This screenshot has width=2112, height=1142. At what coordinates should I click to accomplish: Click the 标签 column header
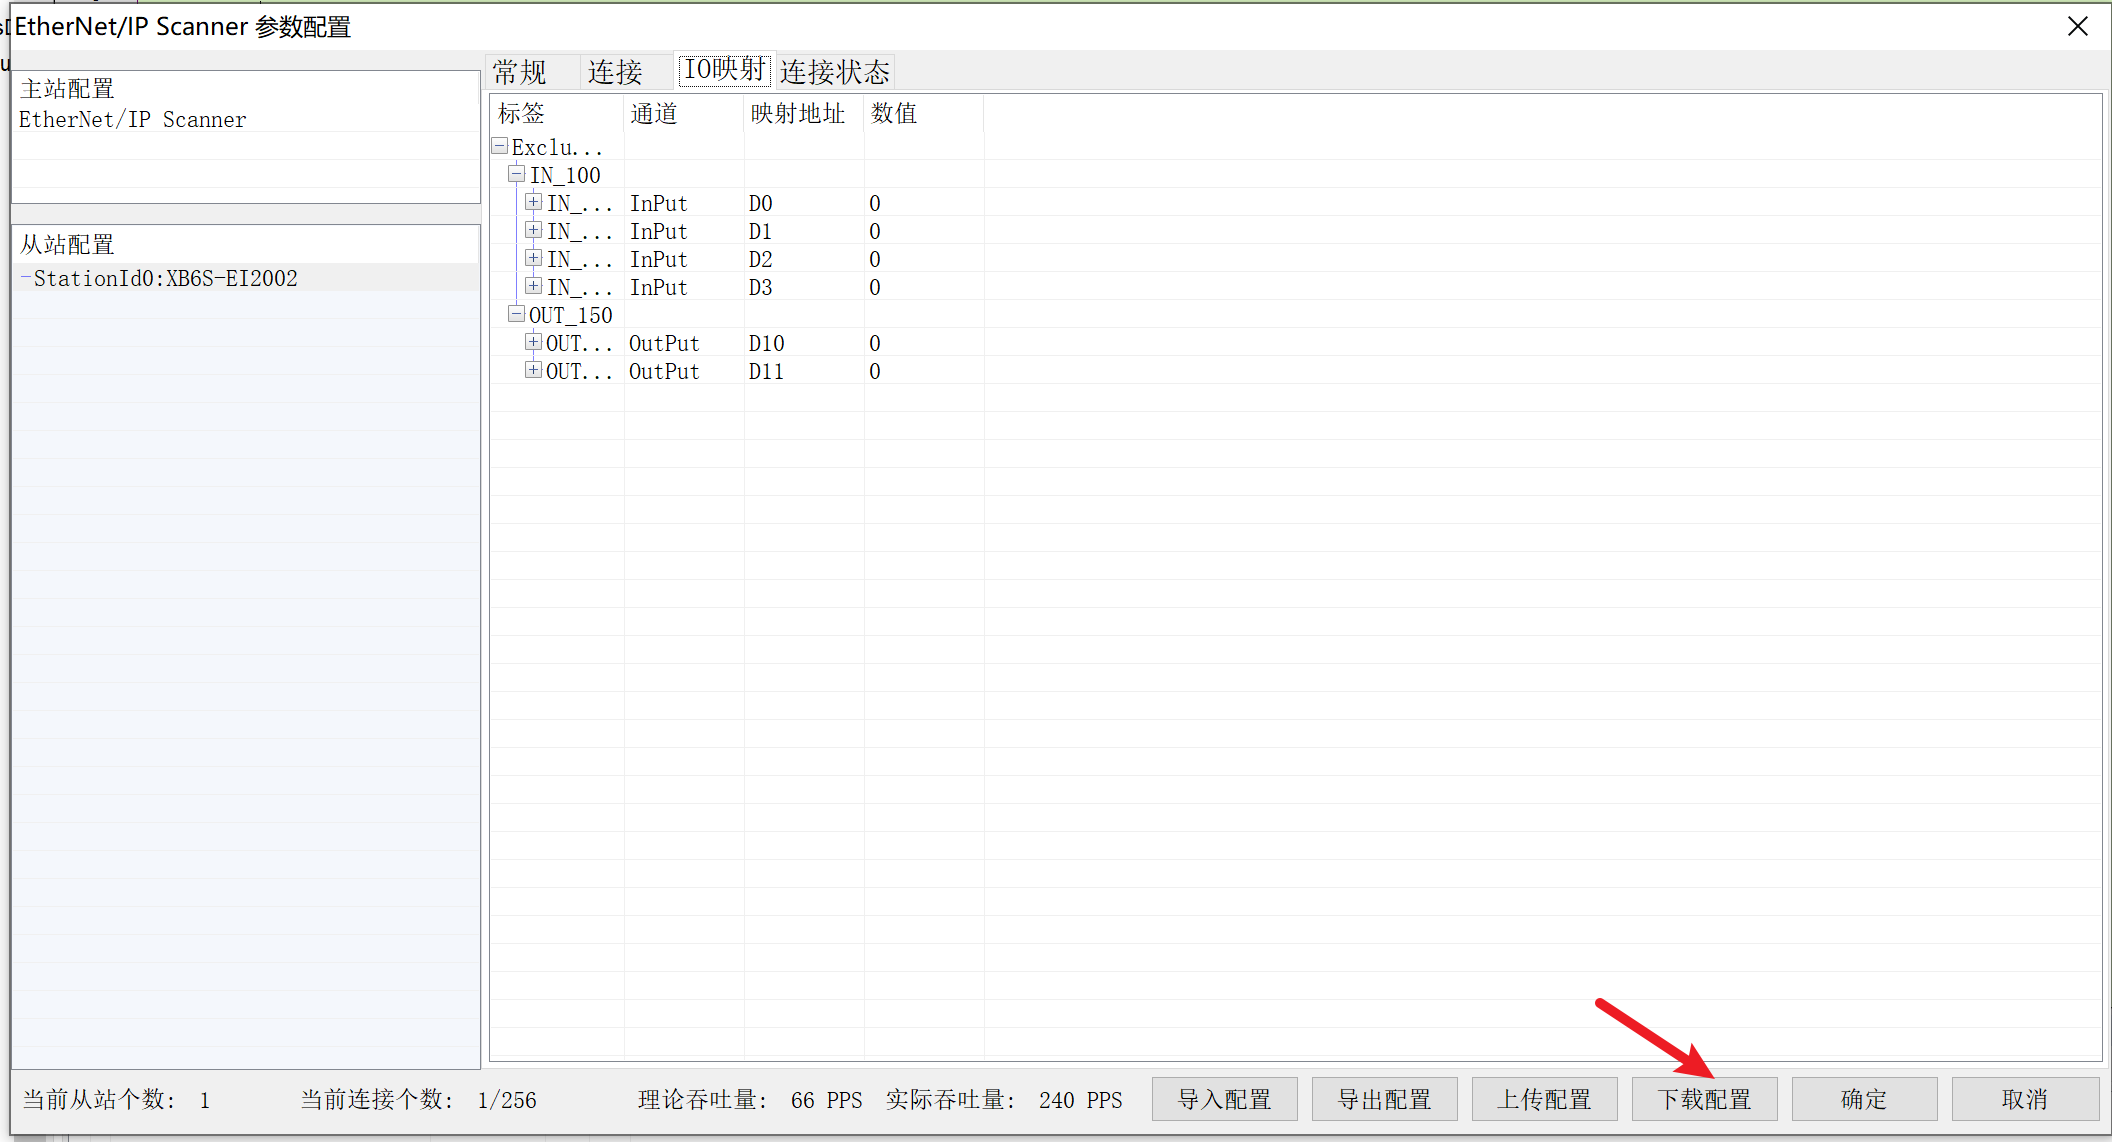tap(557, 113)
